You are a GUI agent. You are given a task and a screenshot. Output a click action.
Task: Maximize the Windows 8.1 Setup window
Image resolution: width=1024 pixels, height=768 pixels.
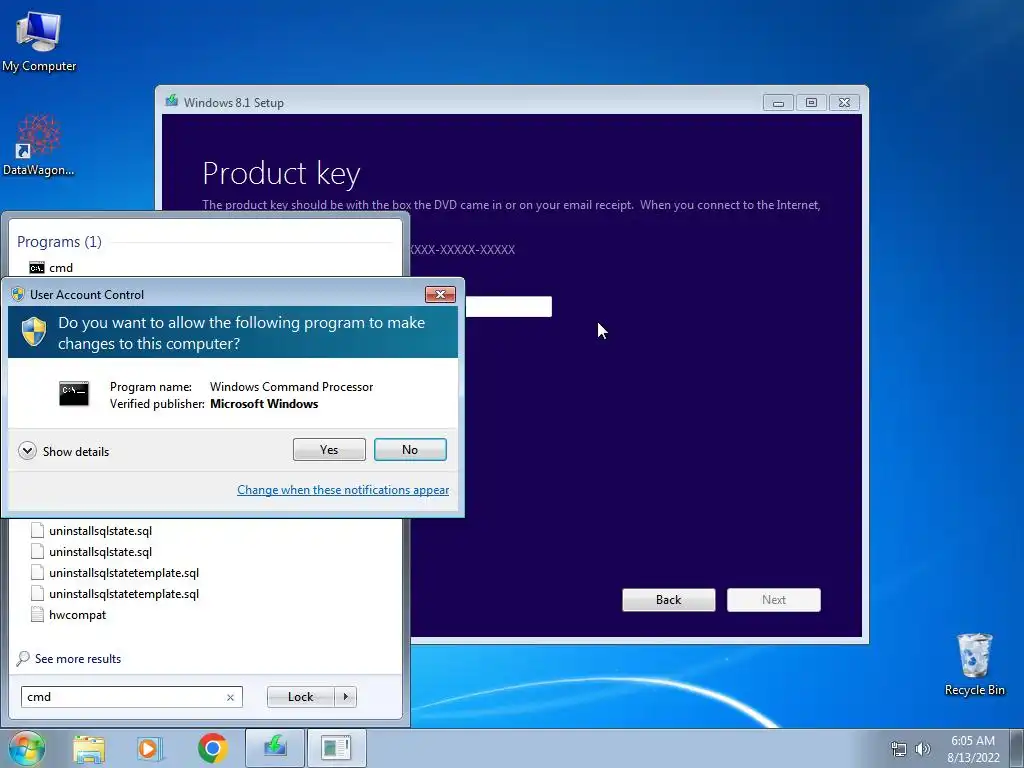(x=811, y=103)
